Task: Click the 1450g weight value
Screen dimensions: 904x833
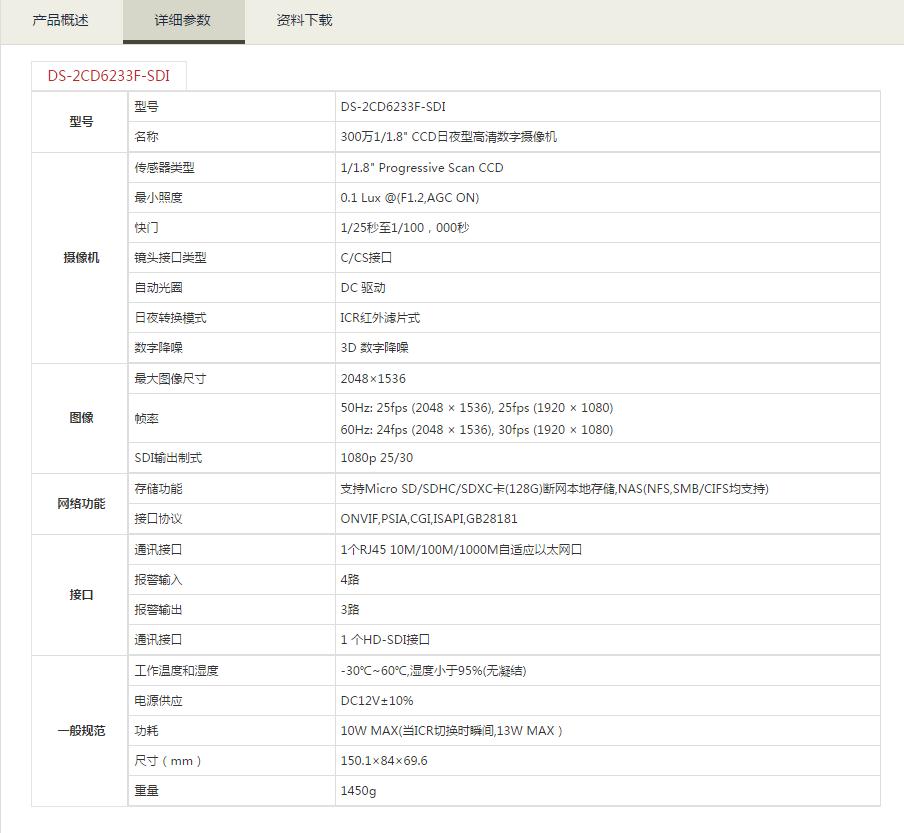Action: [x=358, y=791]
